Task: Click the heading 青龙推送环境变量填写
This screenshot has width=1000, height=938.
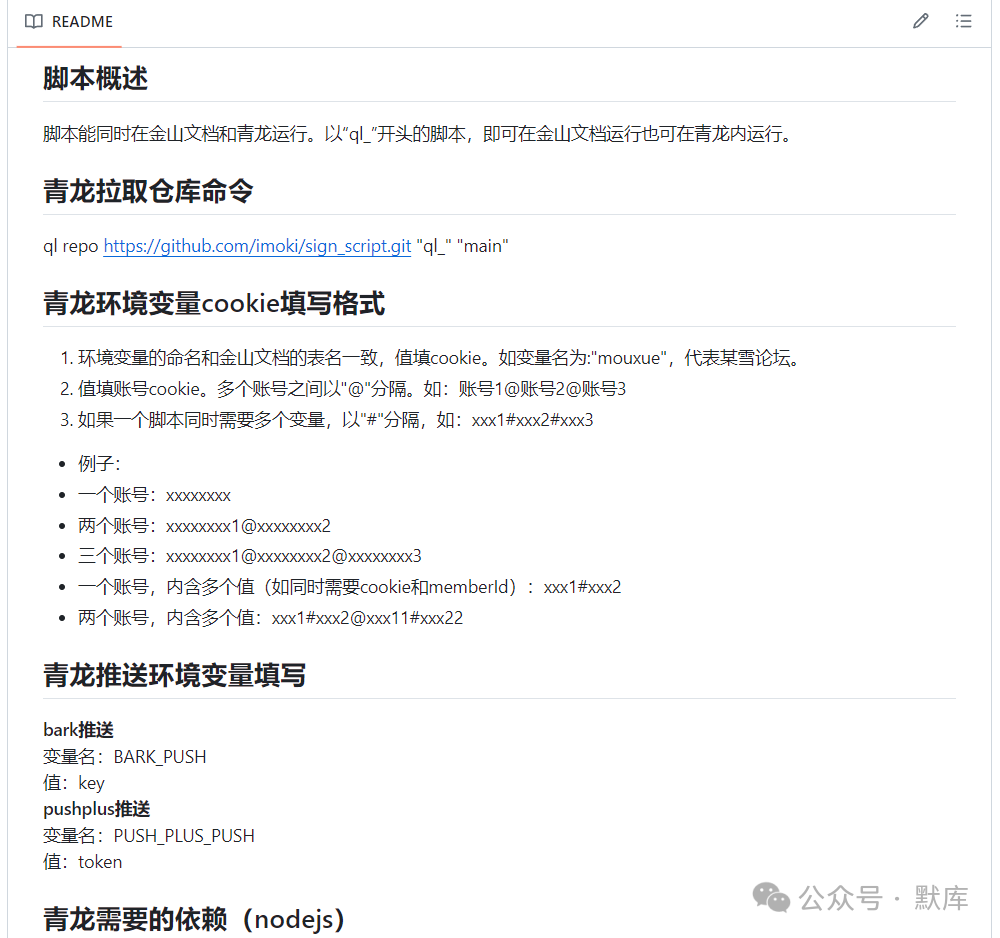Action: [x=174, y=675]
